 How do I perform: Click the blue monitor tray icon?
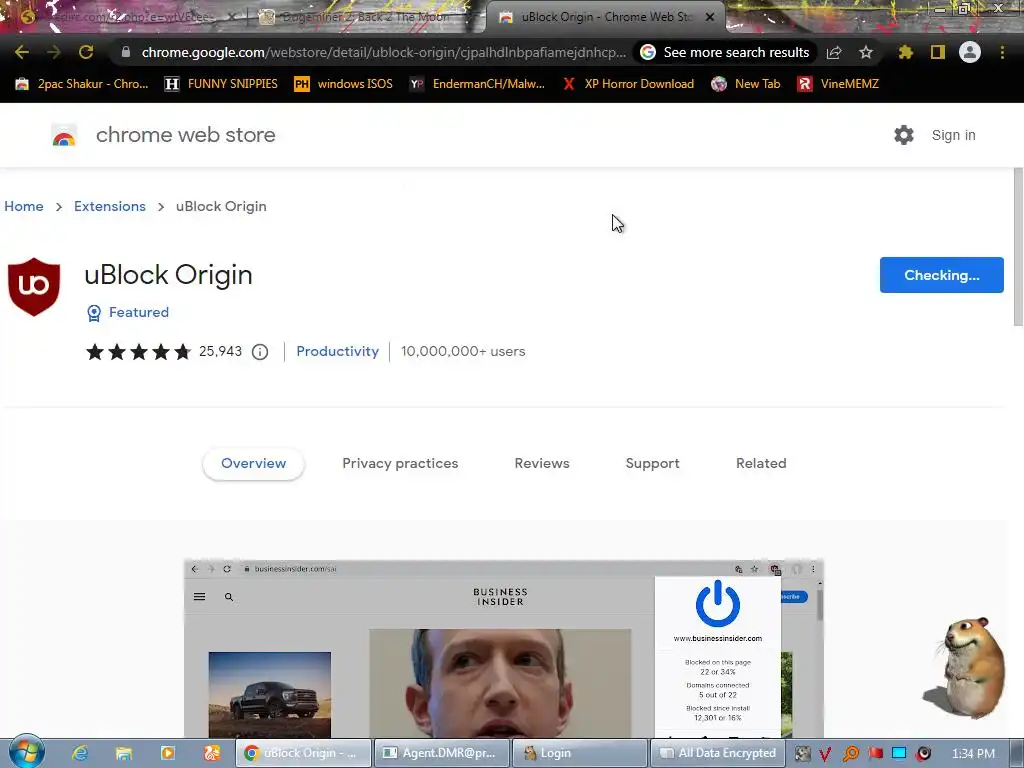pos(899,753)
